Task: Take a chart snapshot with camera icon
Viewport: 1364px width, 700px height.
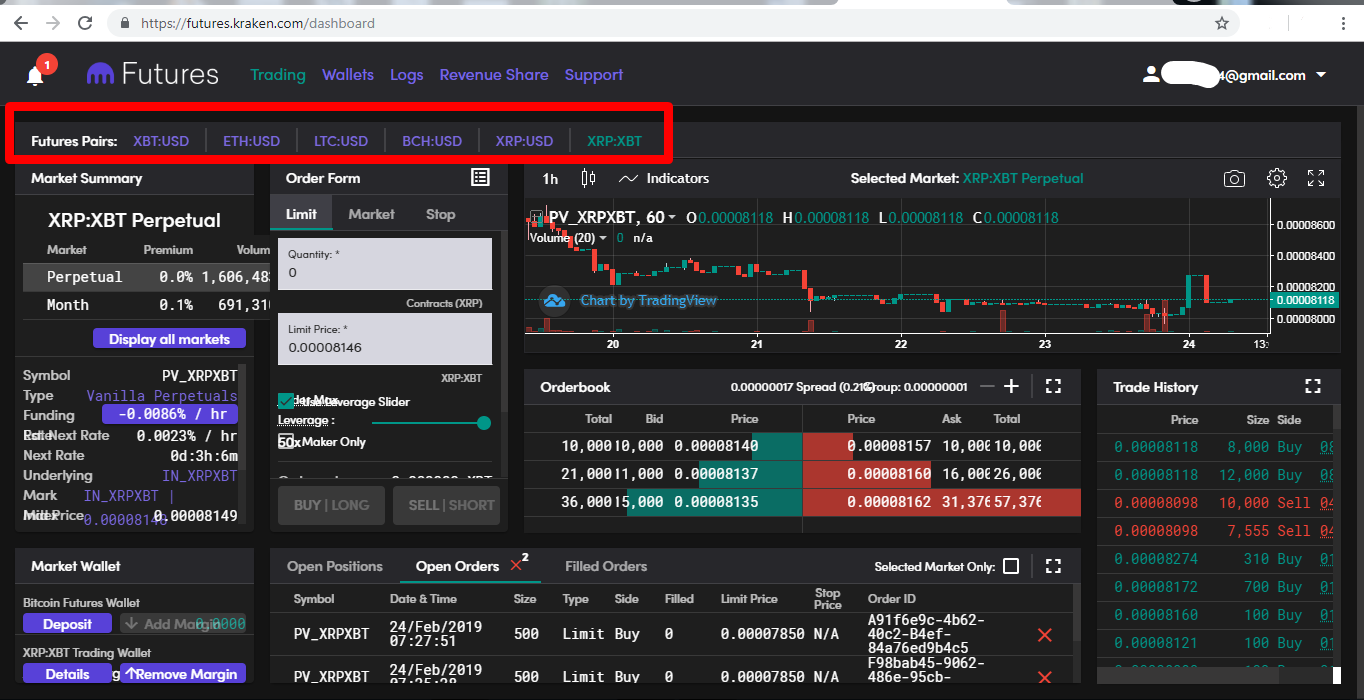Action: [1234, 178]
